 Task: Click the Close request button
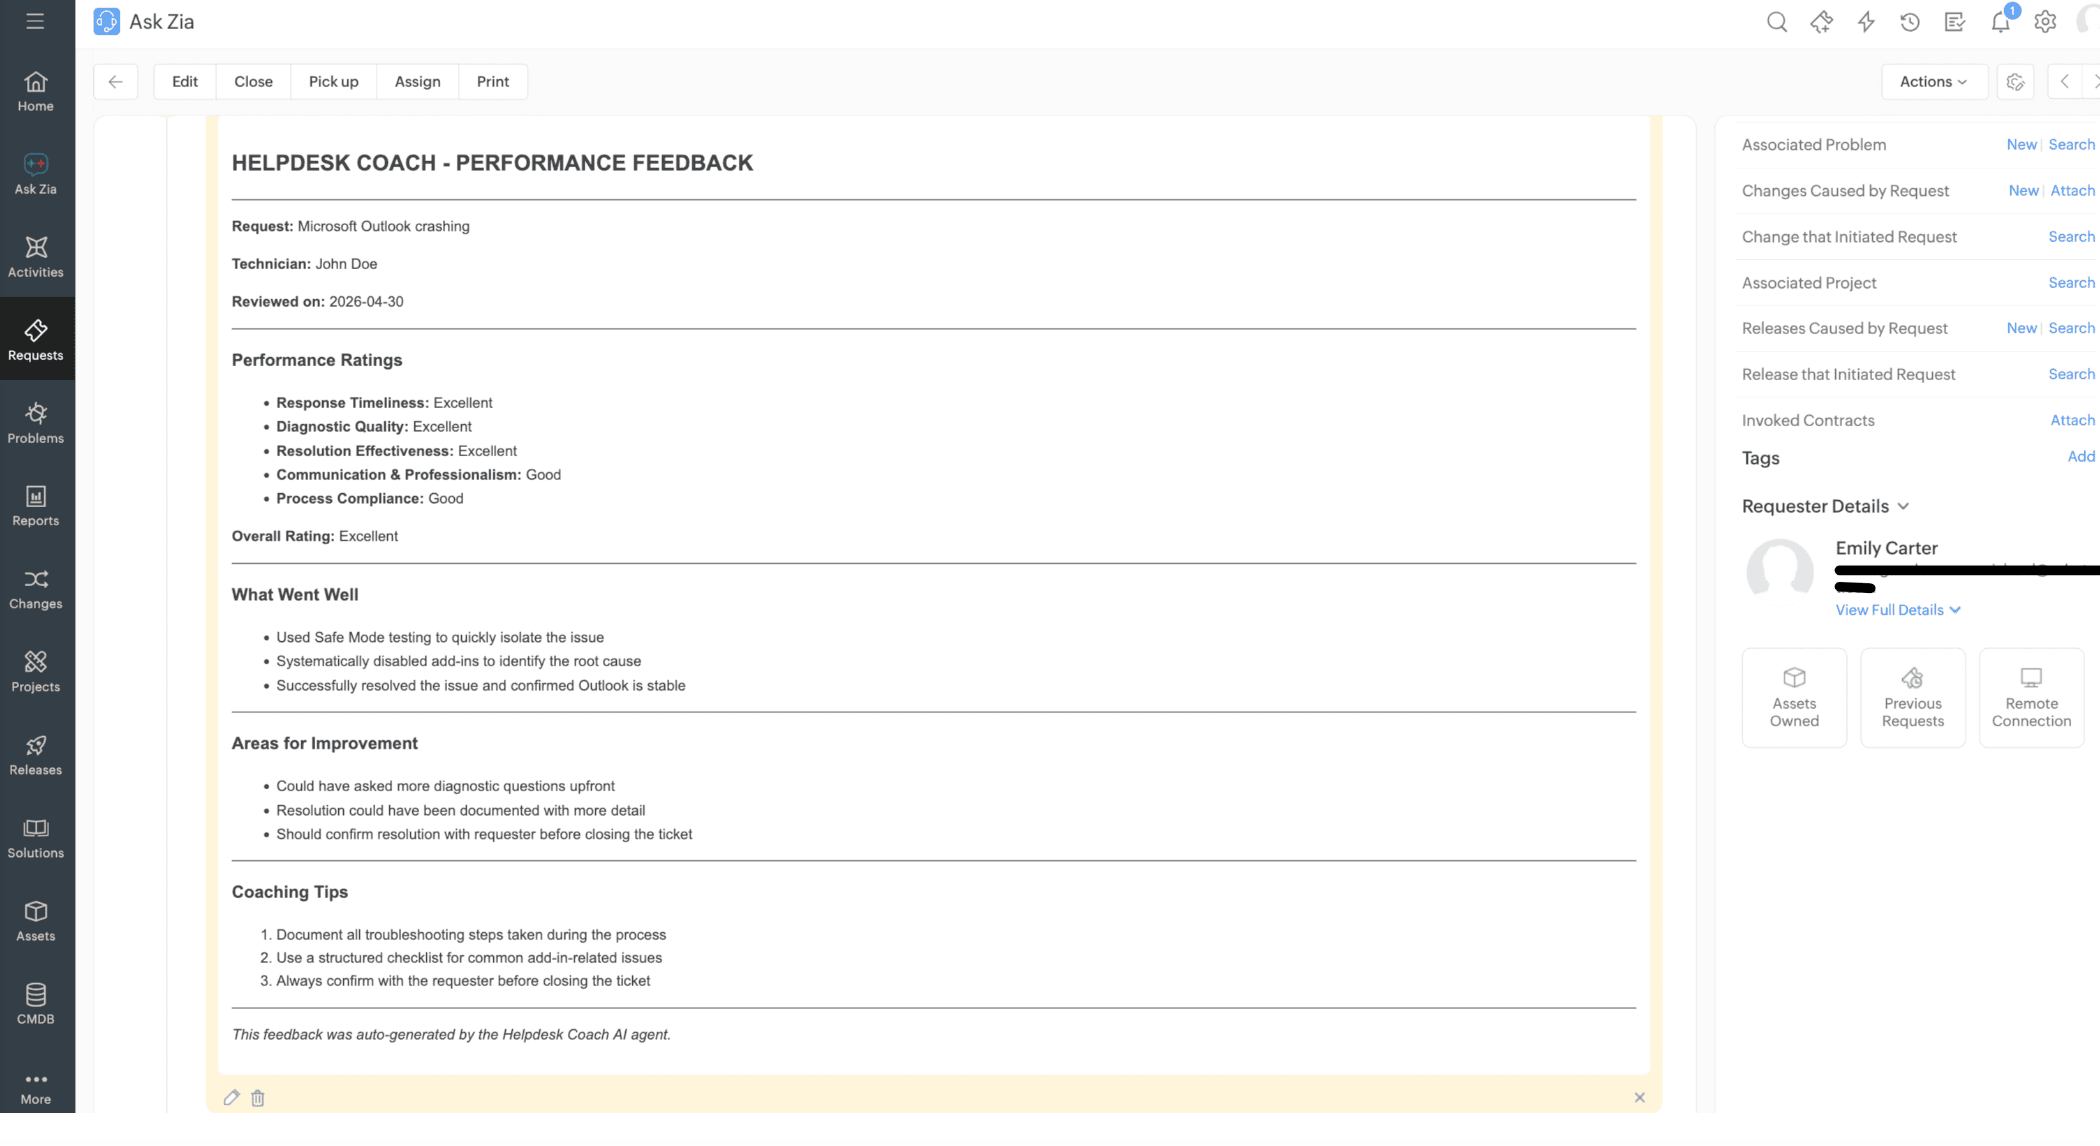pos(253,82)
